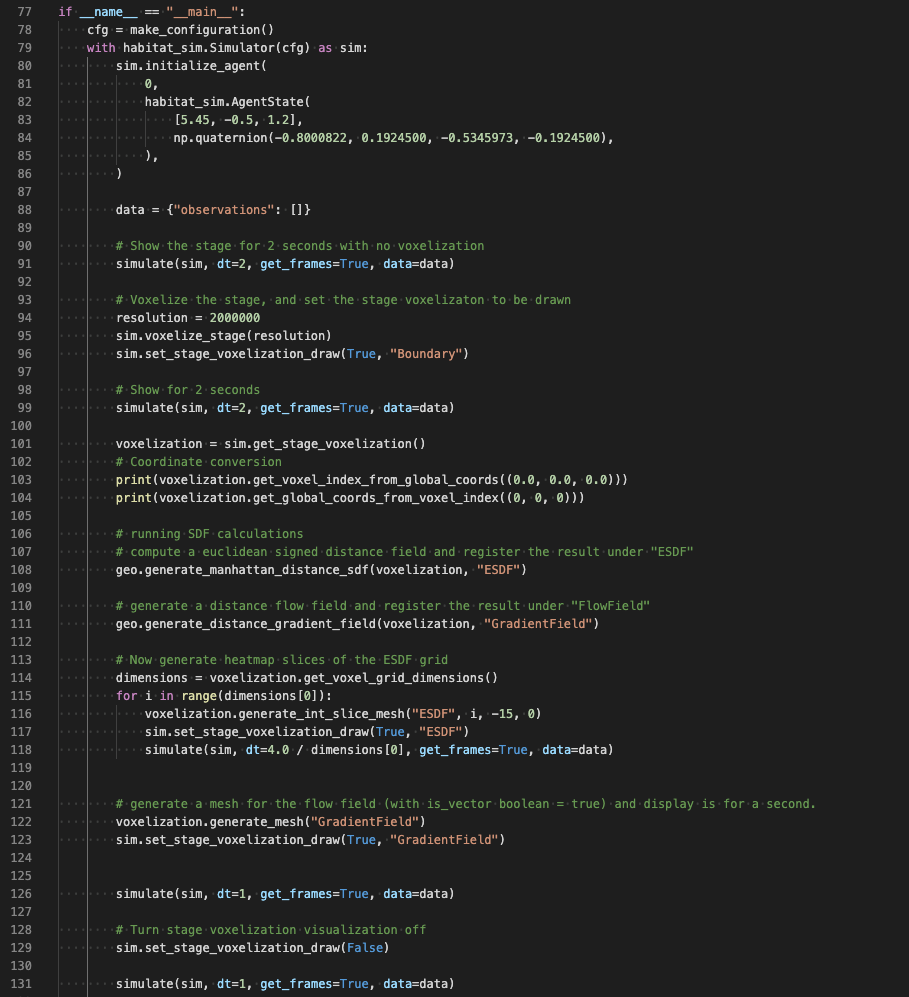Place cursor on 'make_configuration()' call
This screenshot has height=997, width=909.
202,29
